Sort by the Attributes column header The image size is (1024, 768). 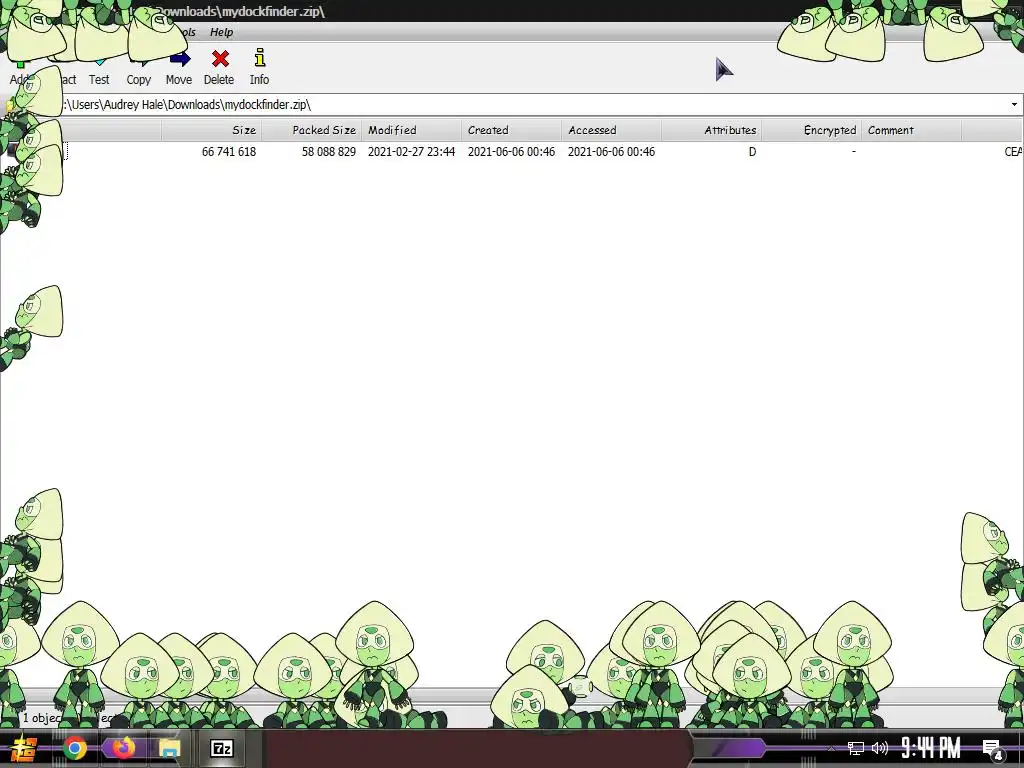click(x=712, y=130)
